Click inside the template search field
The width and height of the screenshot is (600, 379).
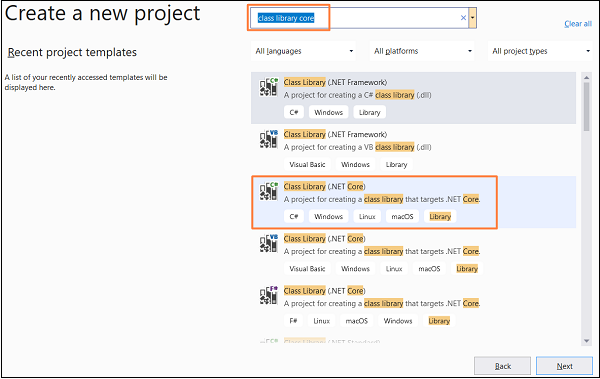[356, 18]
